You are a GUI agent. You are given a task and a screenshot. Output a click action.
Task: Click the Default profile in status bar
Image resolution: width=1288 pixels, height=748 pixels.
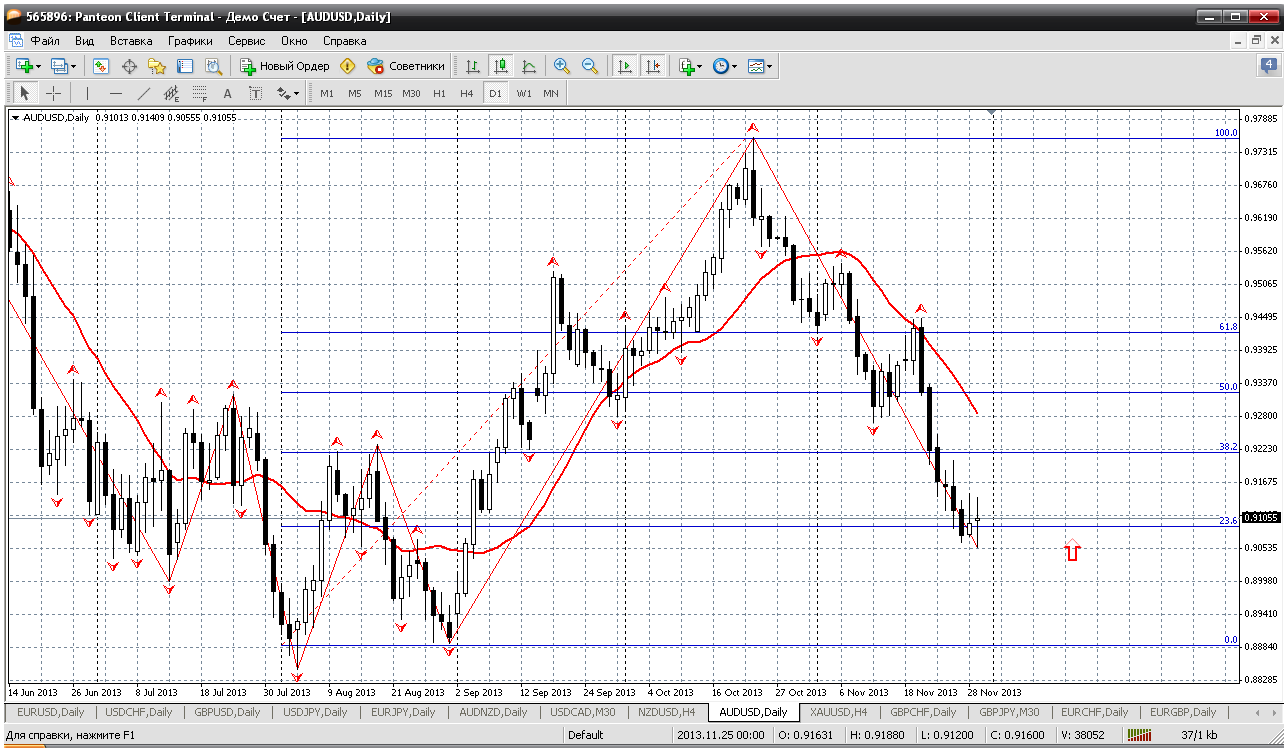click(x=585, y=735)
